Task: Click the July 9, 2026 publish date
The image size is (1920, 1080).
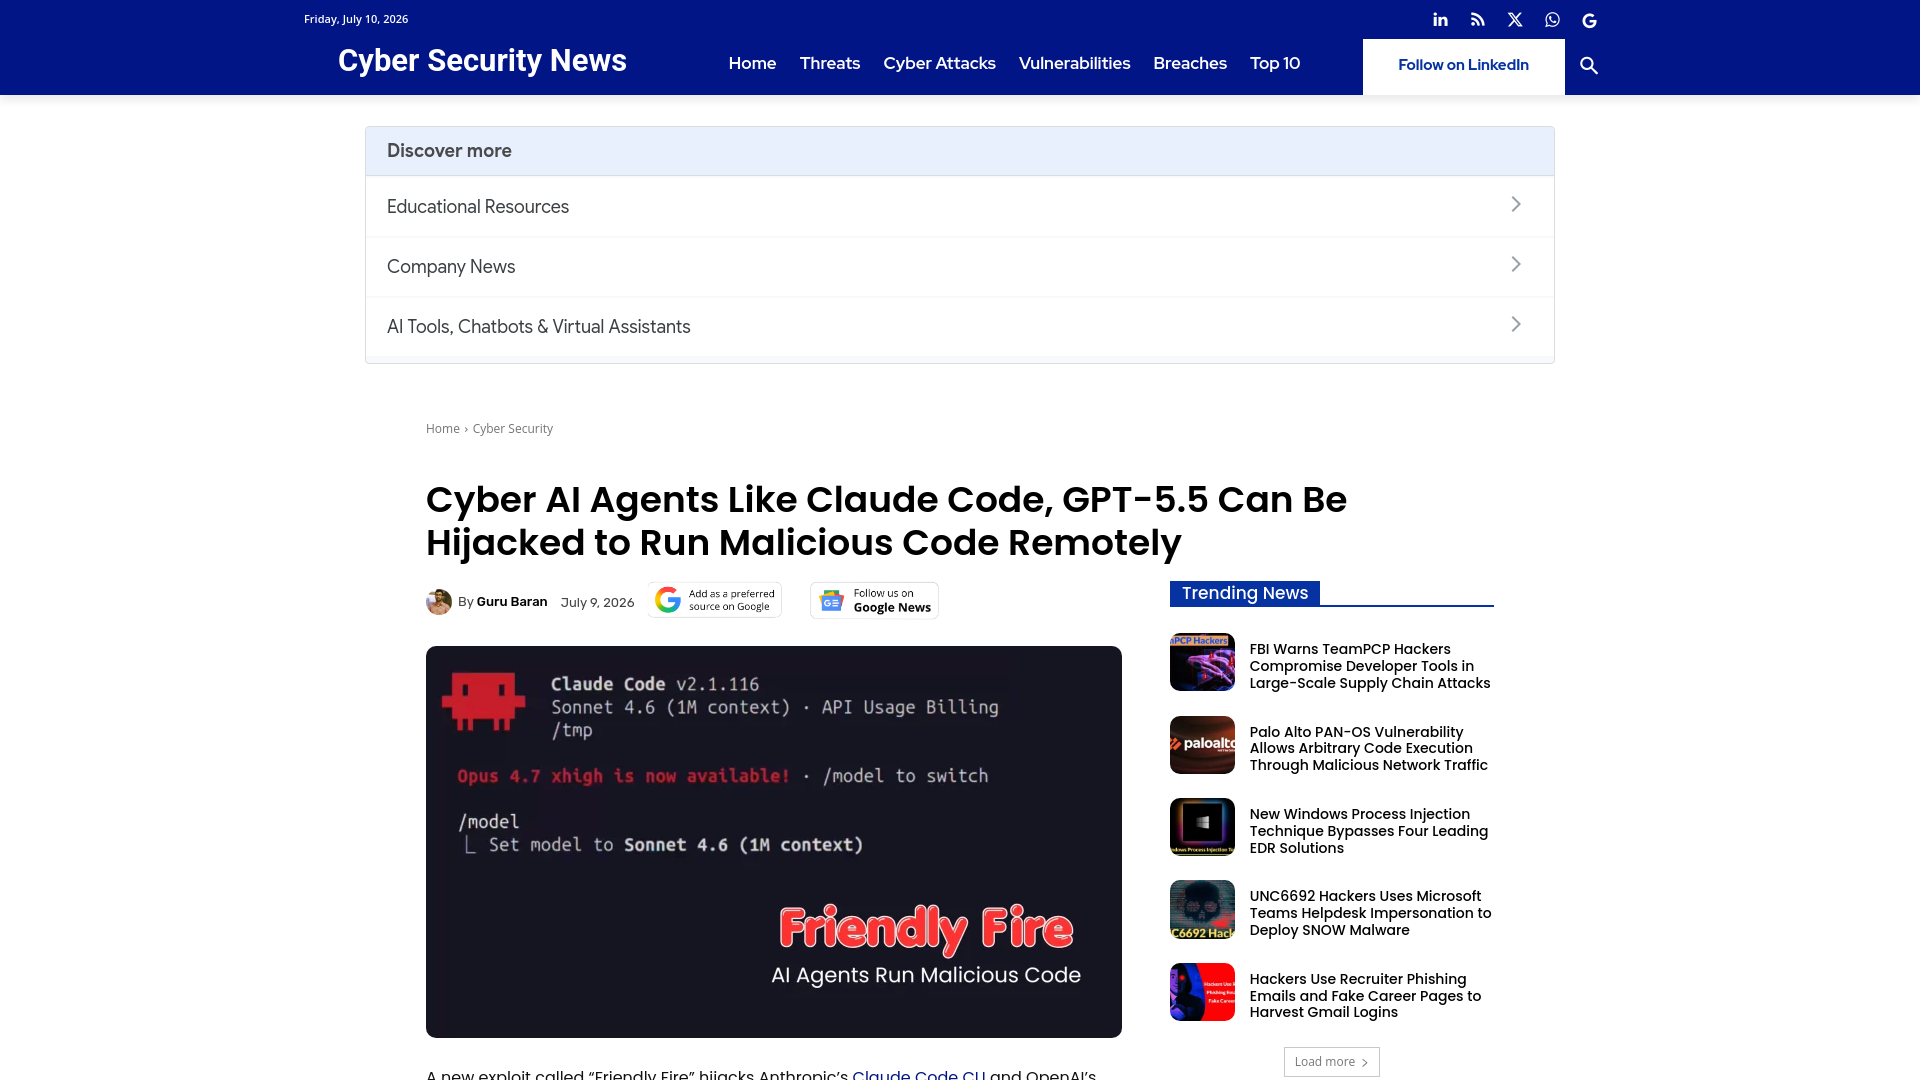Action: point(597,603)
